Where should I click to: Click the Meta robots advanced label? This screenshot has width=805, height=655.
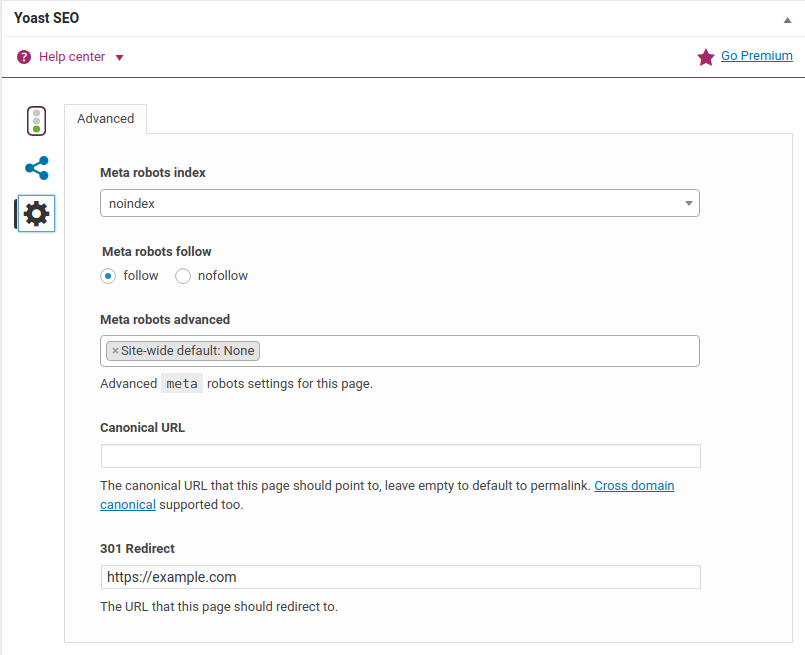coord(165,319)
